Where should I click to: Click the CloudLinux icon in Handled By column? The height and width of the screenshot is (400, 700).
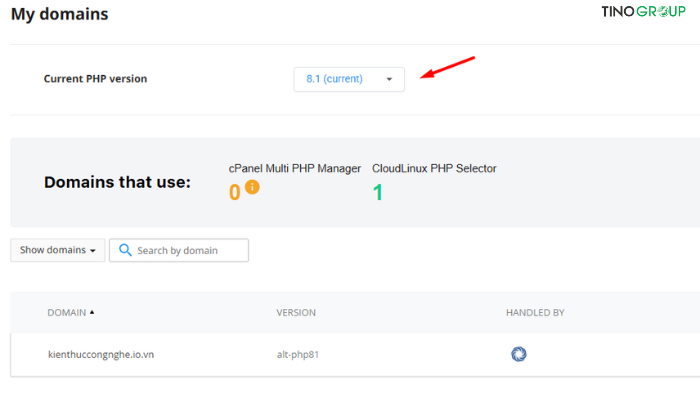coord(518,354)
